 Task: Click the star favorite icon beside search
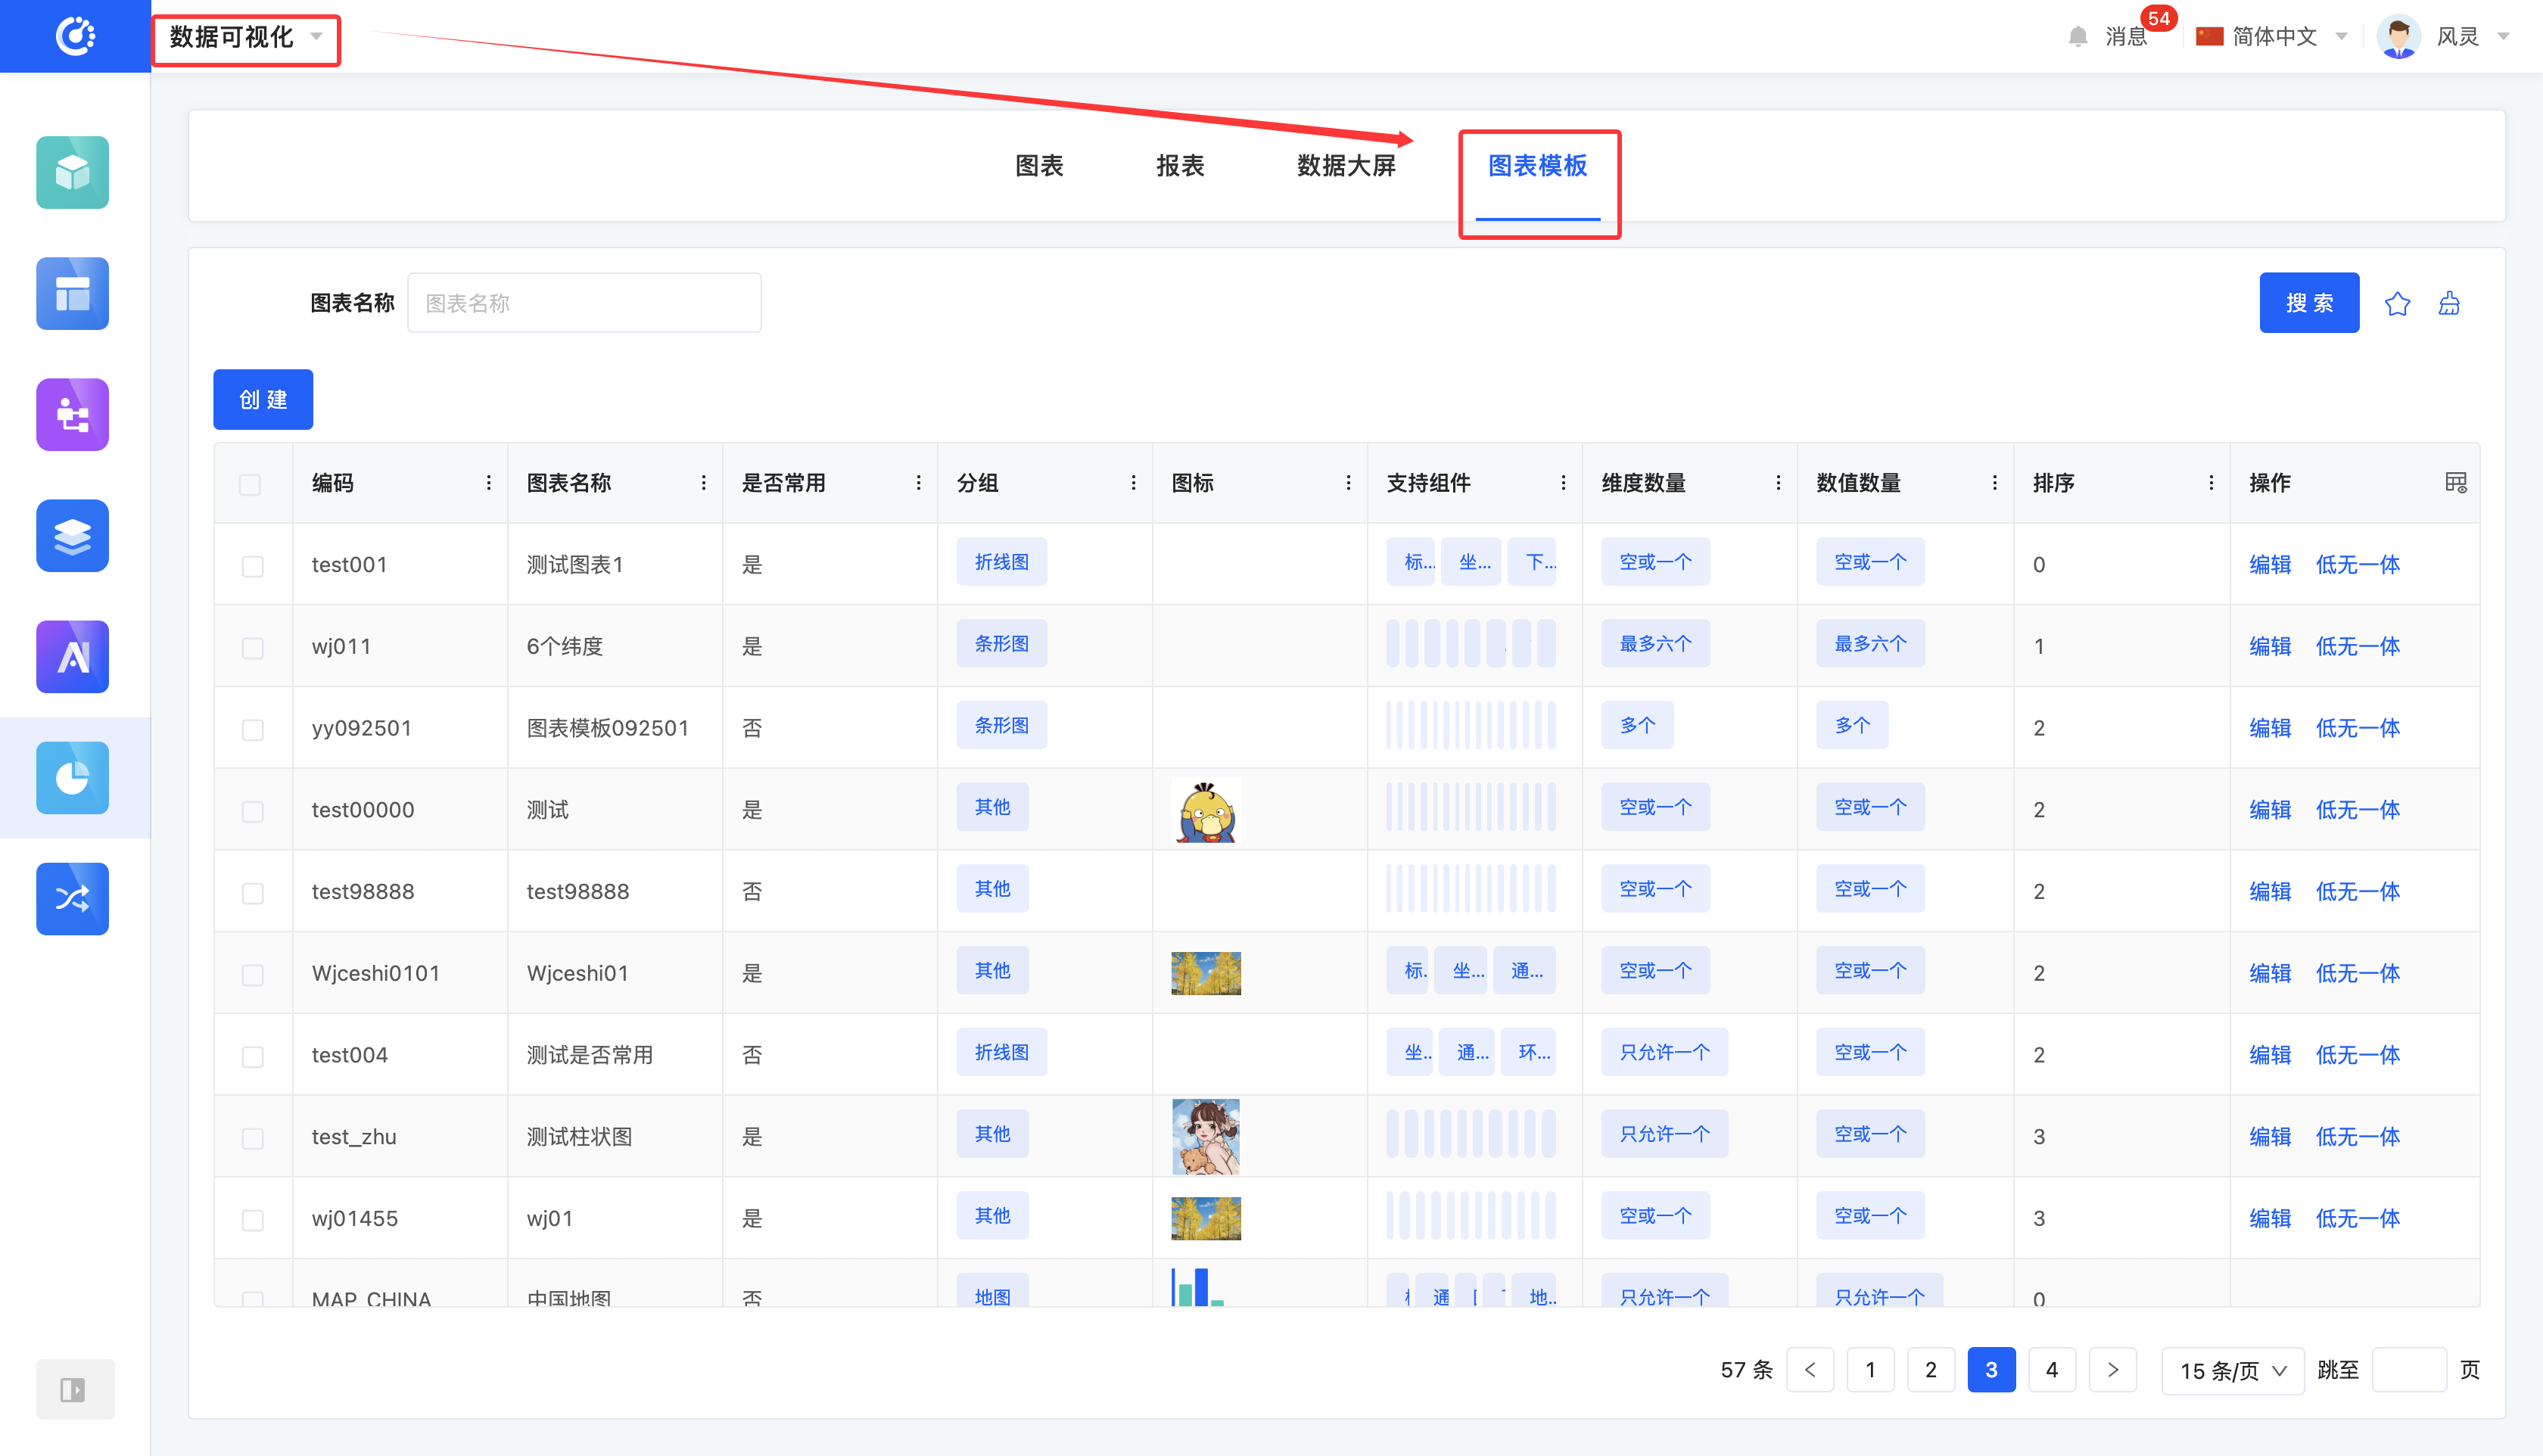pos(2396,303)
